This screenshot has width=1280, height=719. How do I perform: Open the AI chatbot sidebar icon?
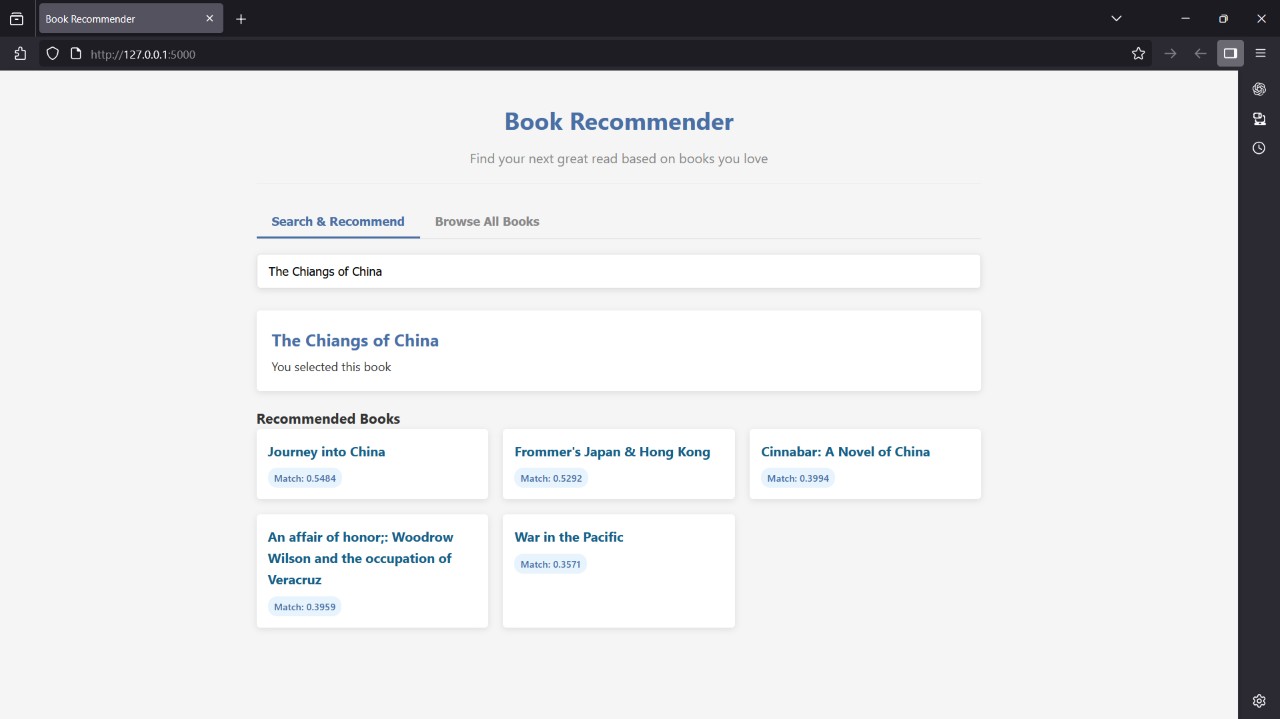[x=1258, y=88]
